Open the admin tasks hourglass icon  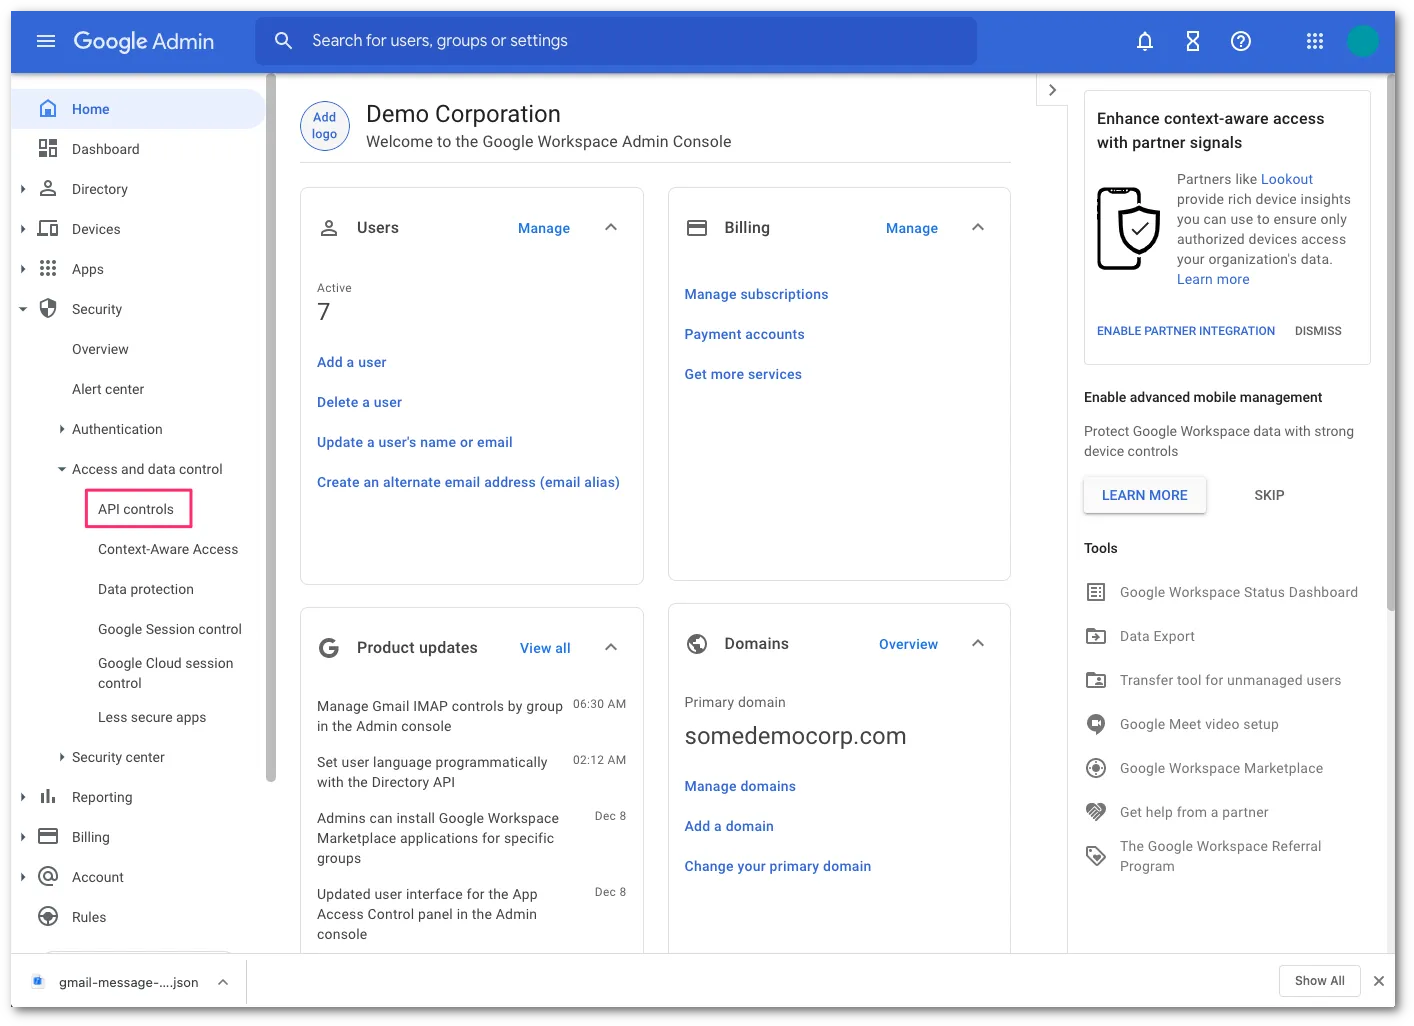(x=1192, y=41)
